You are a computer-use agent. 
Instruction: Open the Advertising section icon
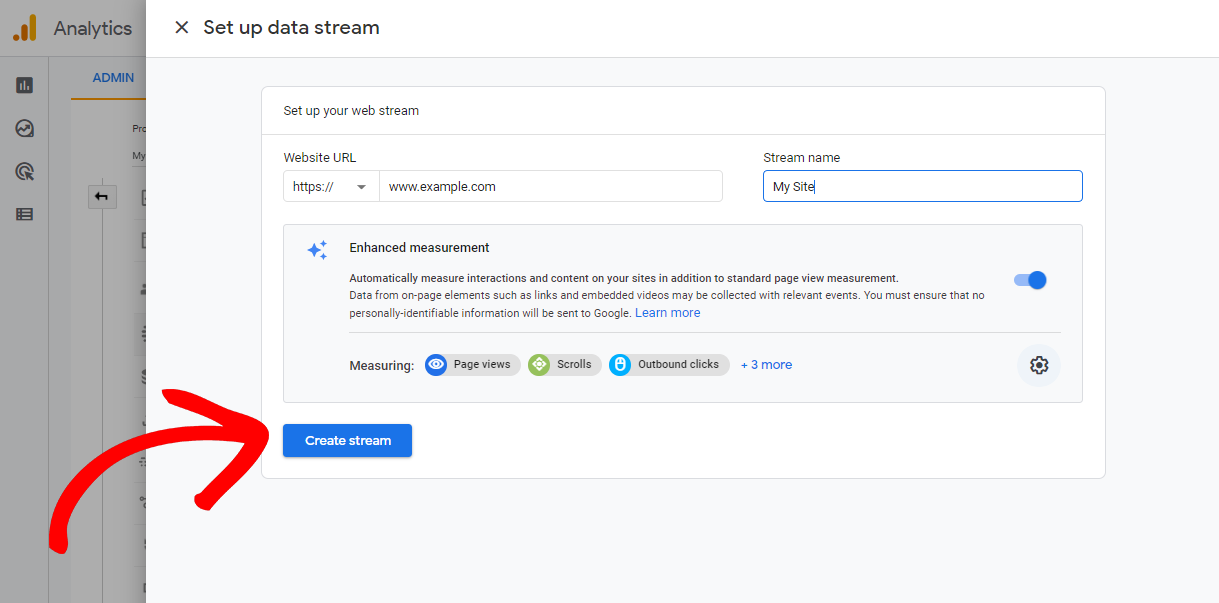(25, 172)
